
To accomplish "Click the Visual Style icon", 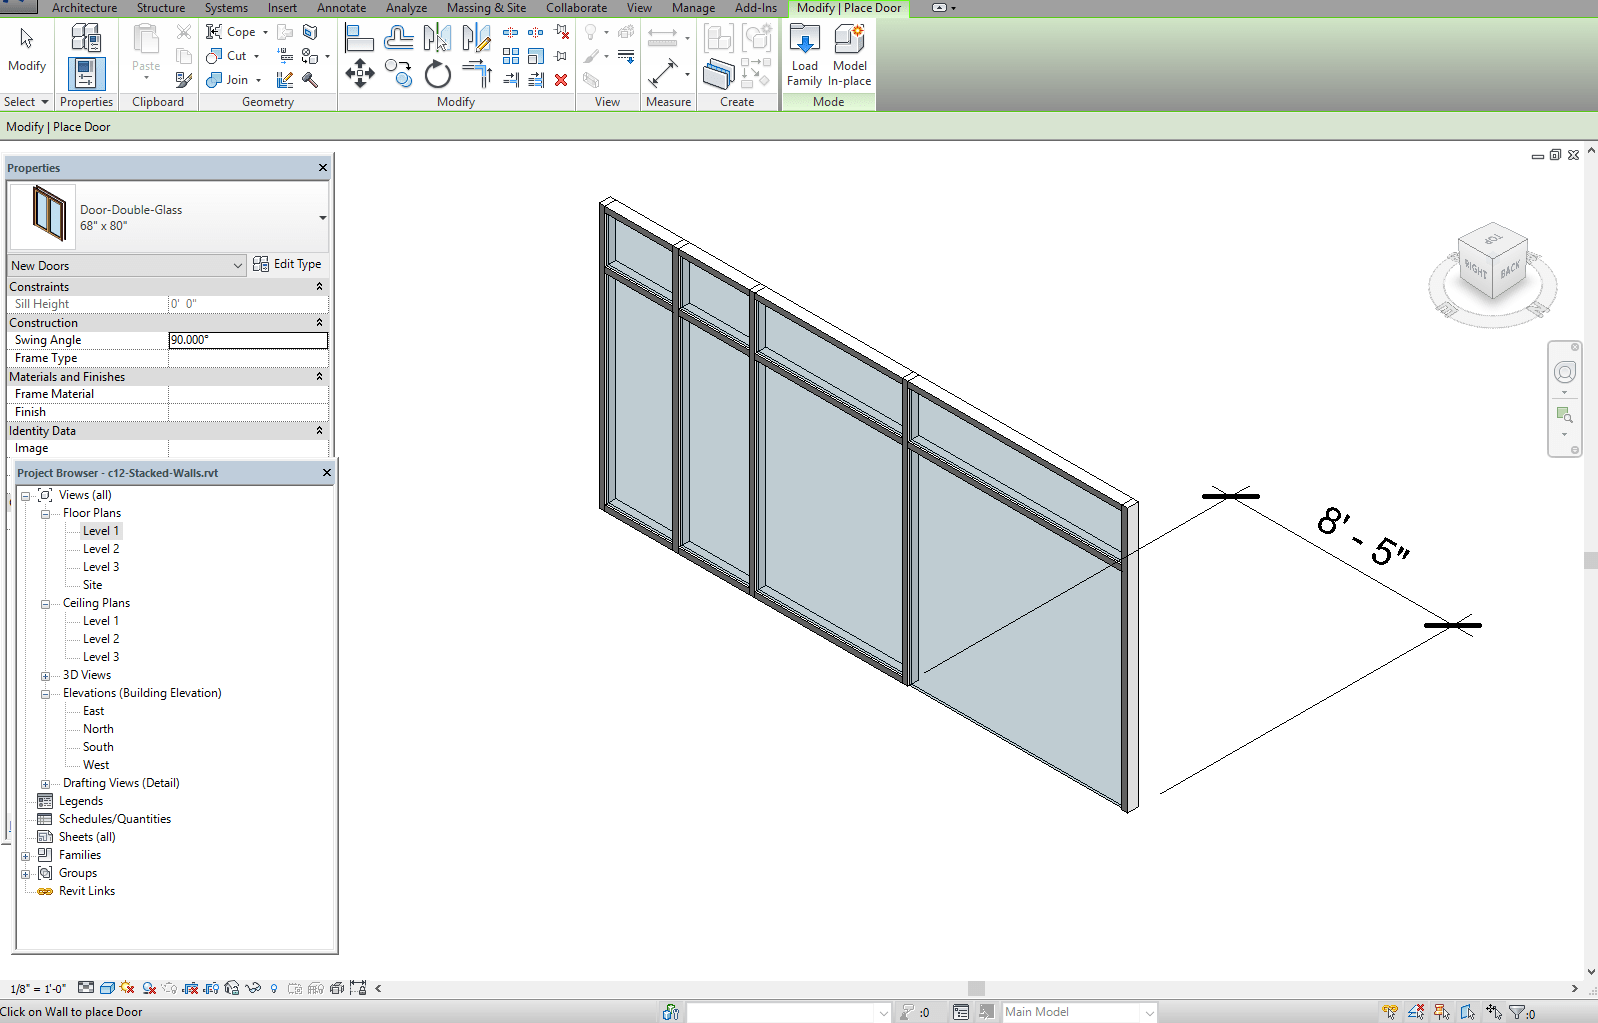I will (x=107, y=988).
